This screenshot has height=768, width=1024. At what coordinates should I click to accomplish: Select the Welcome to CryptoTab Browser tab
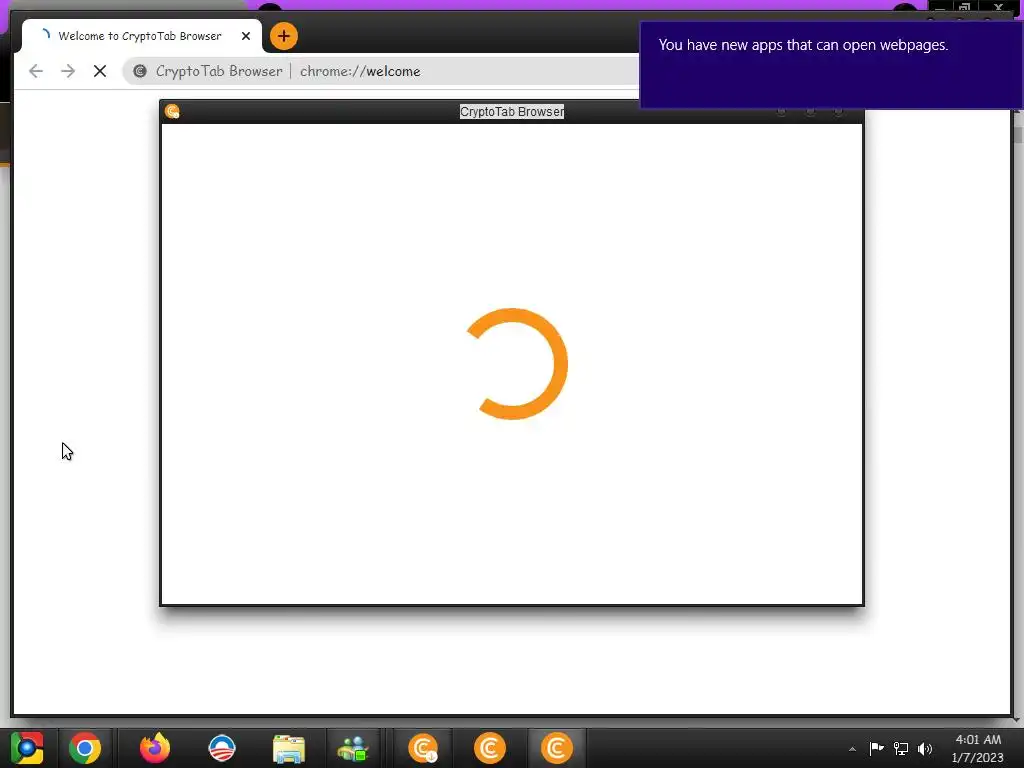(x=142, y=37)
